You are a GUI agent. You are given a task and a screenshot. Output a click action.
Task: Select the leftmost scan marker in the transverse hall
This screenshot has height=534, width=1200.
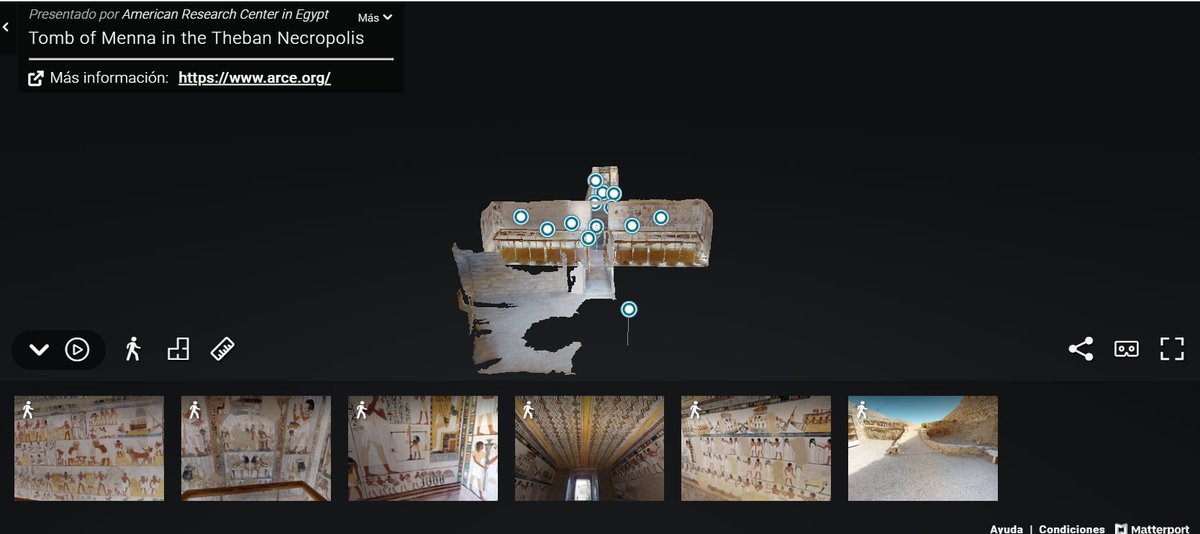coord(521,216)
